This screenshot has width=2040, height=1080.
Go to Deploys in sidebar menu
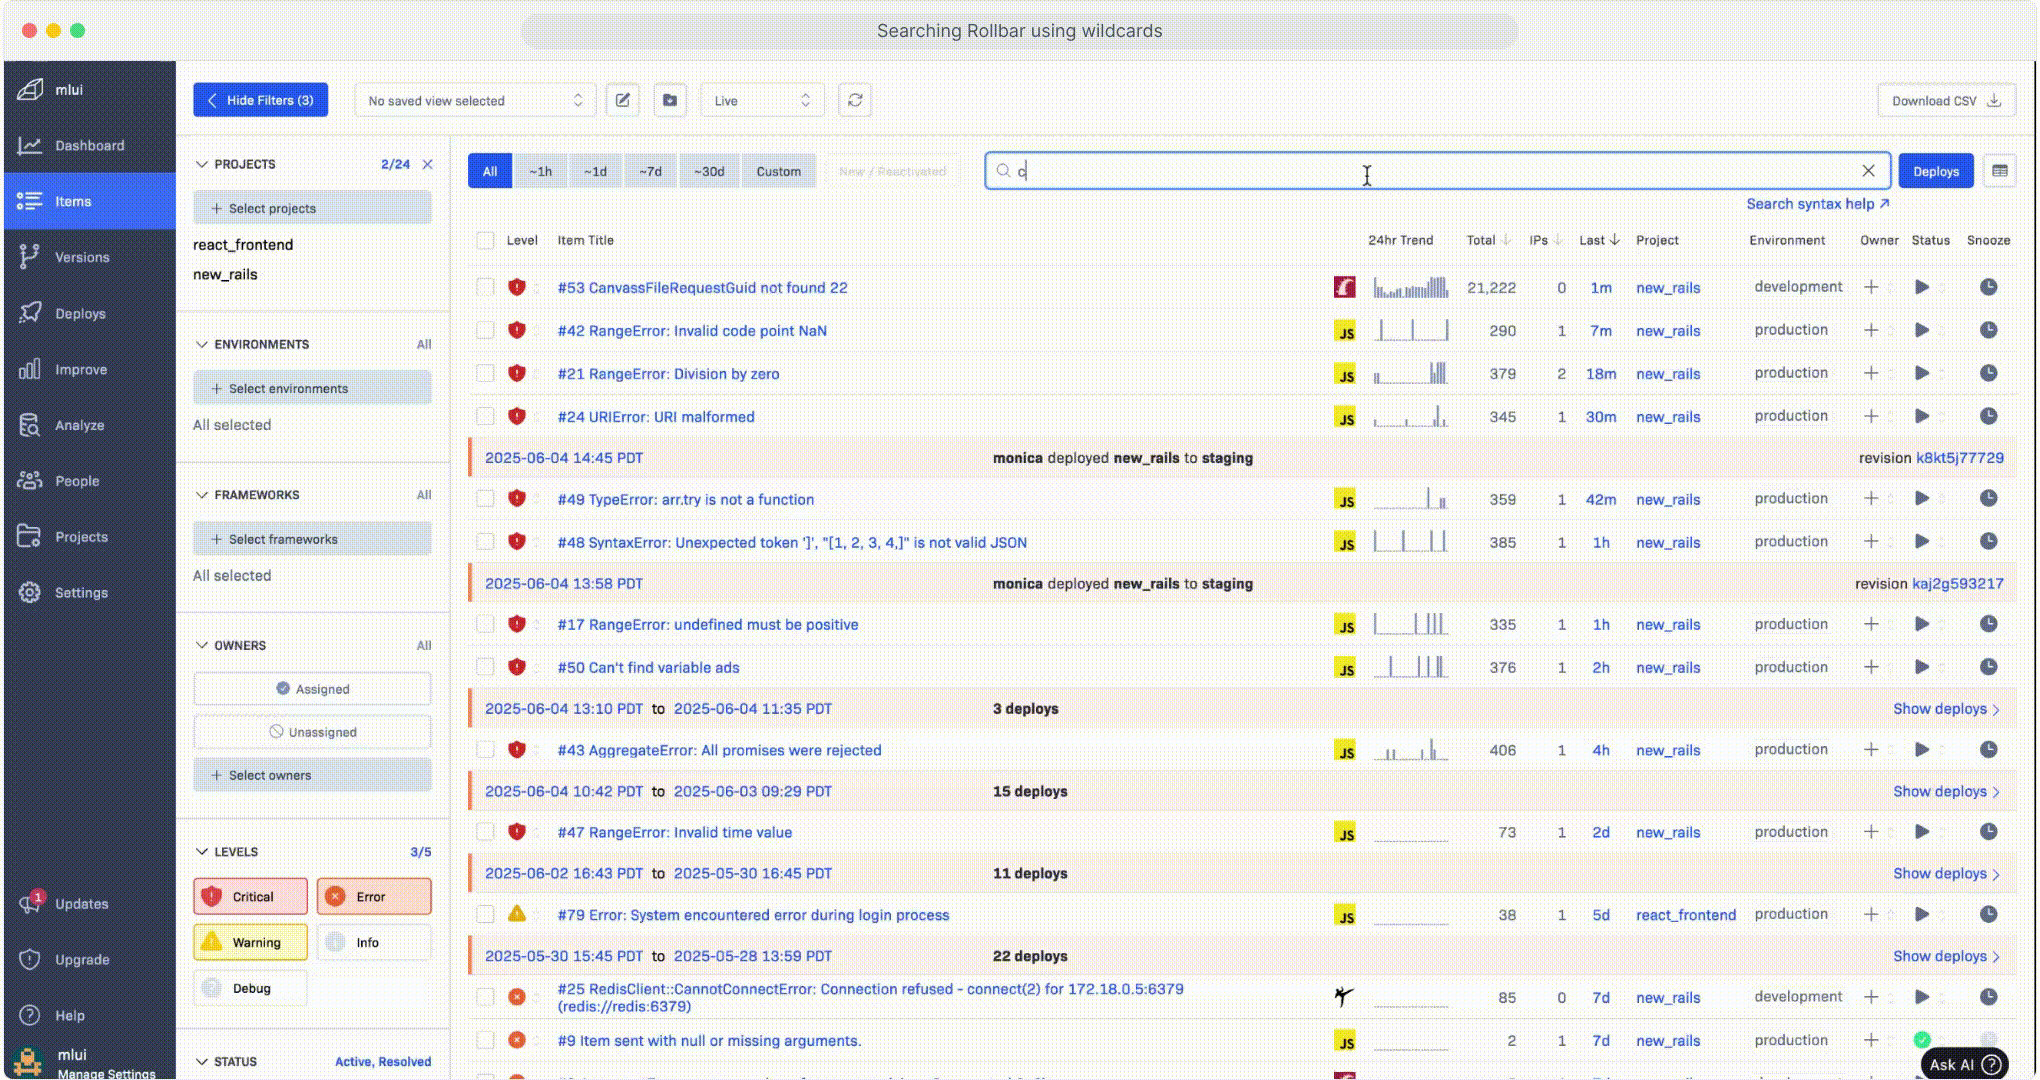point(80,313)
